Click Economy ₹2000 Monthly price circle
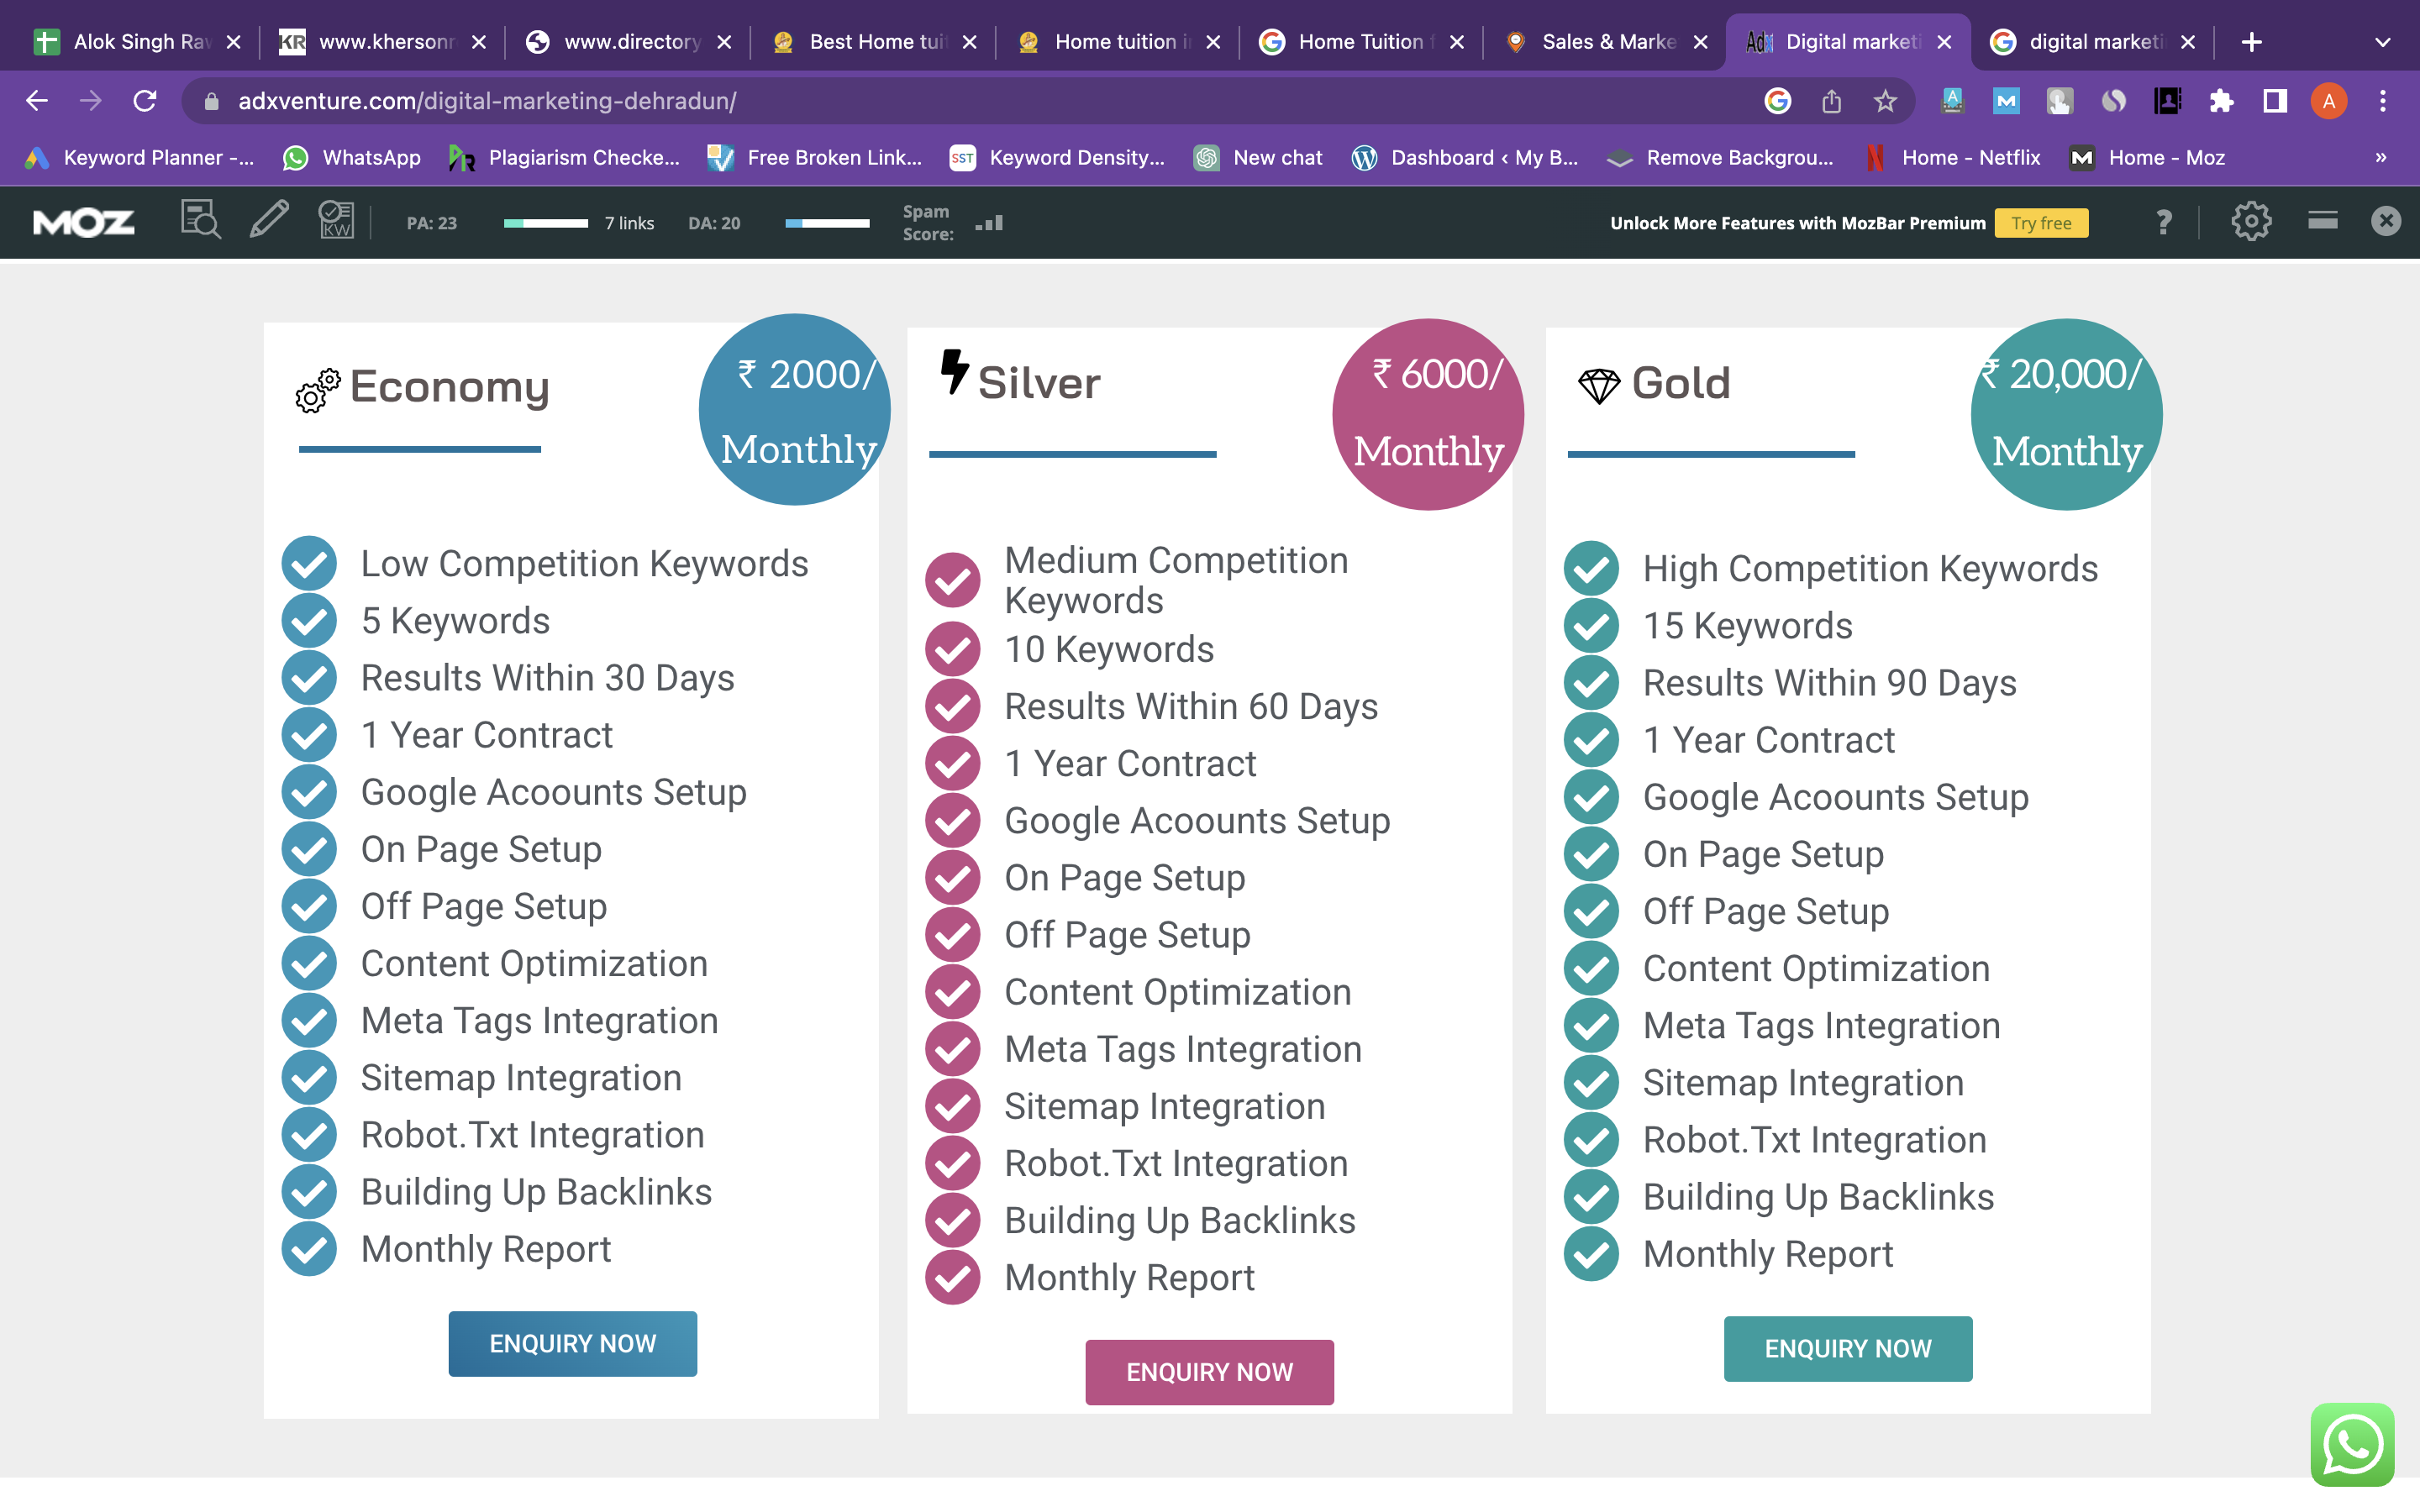The height and width of the screenshot is (1512, 2420). pyautogui.click(x=795, y=409)
